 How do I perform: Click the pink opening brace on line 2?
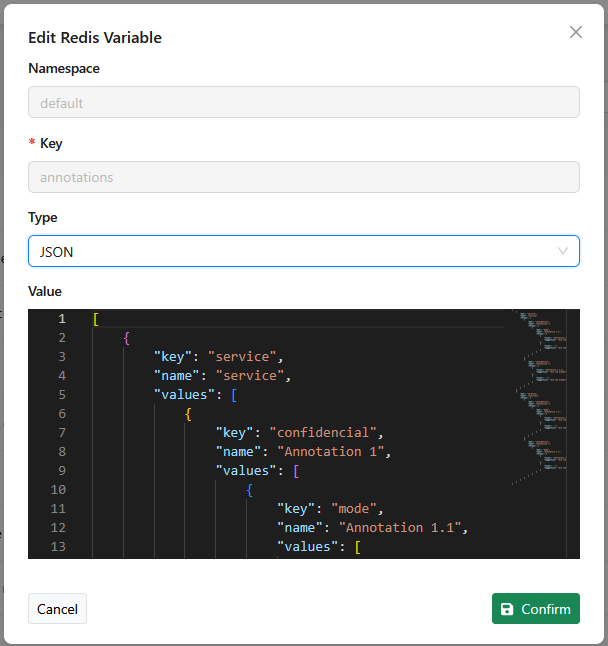click(x=126, y=338)
